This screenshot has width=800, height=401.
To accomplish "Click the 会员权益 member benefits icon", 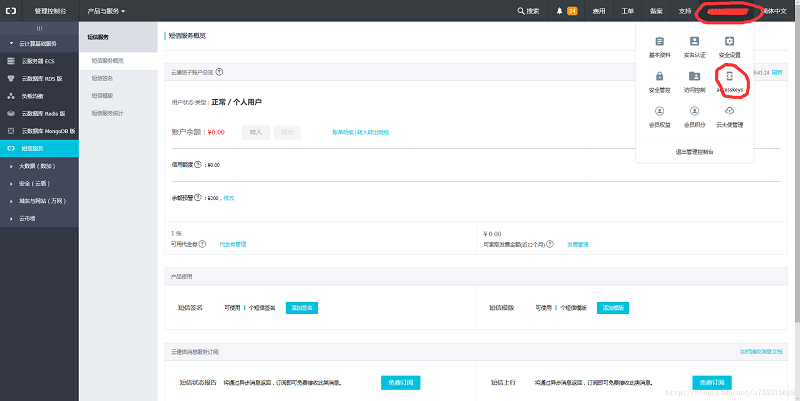I will (660, 112).
